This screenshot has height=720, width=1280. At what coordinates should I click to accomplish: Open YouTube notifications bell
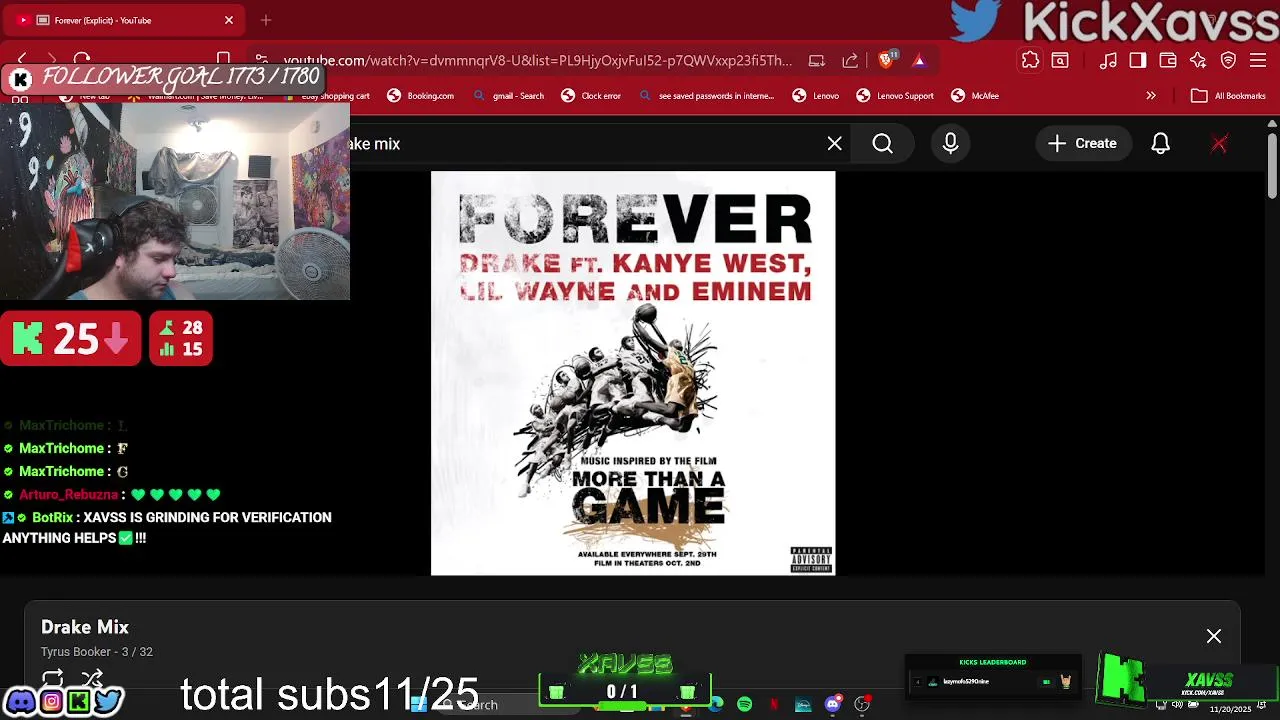coord(1160,144)
